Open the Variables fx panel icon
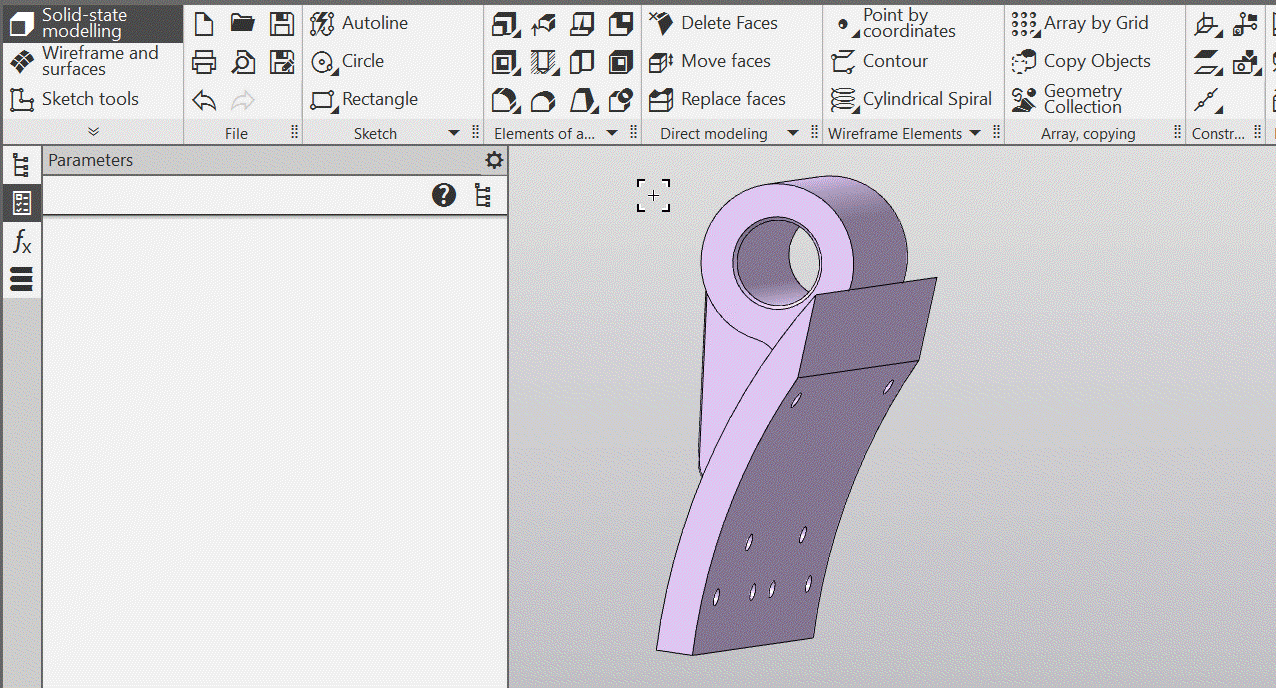Screen dimensions: 1276x688 (21, 241)
